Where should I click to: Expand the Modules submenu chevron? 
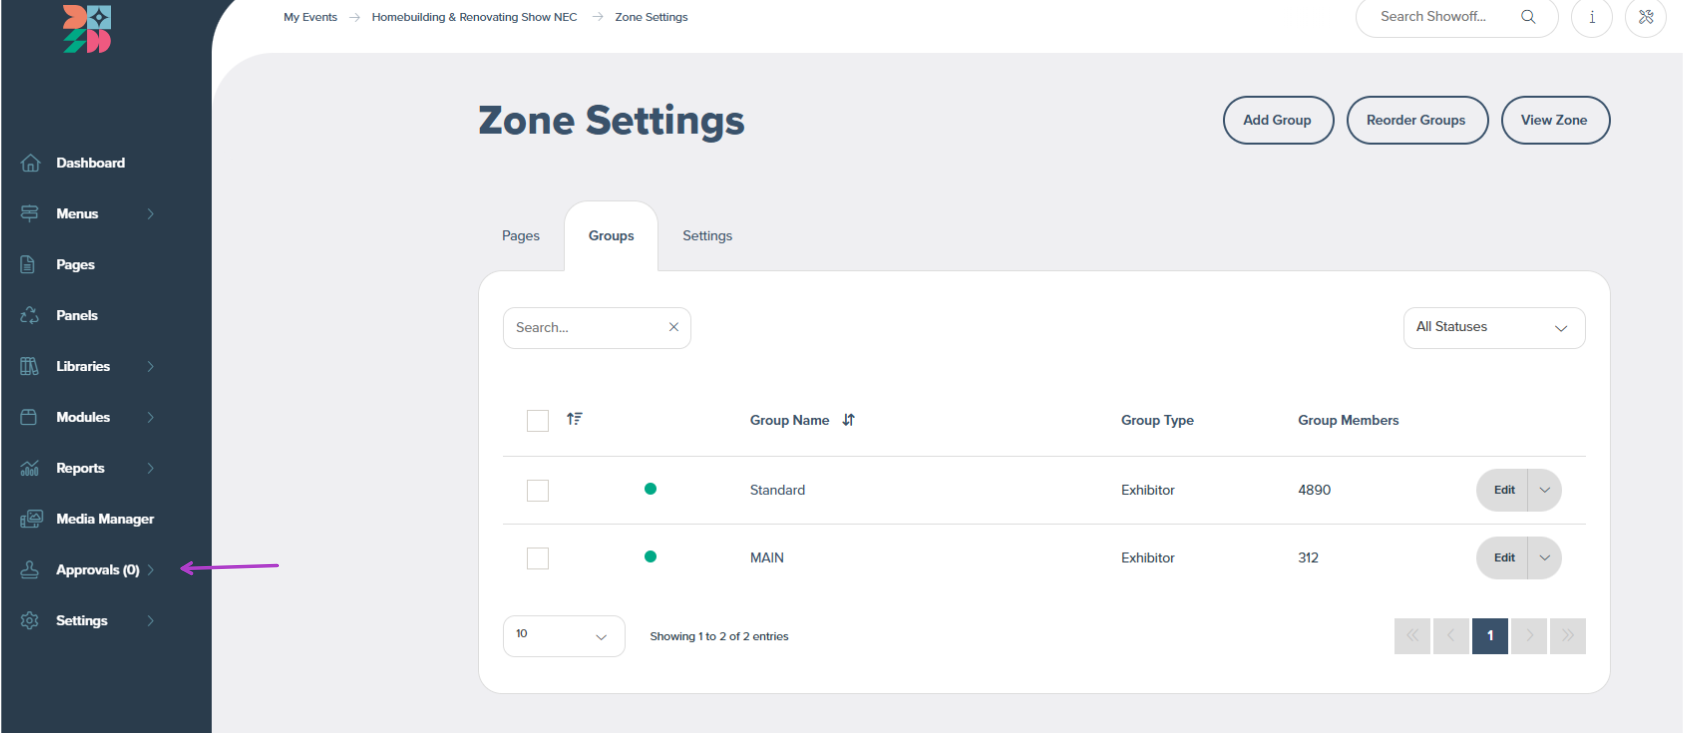click(x=151, y=417)
